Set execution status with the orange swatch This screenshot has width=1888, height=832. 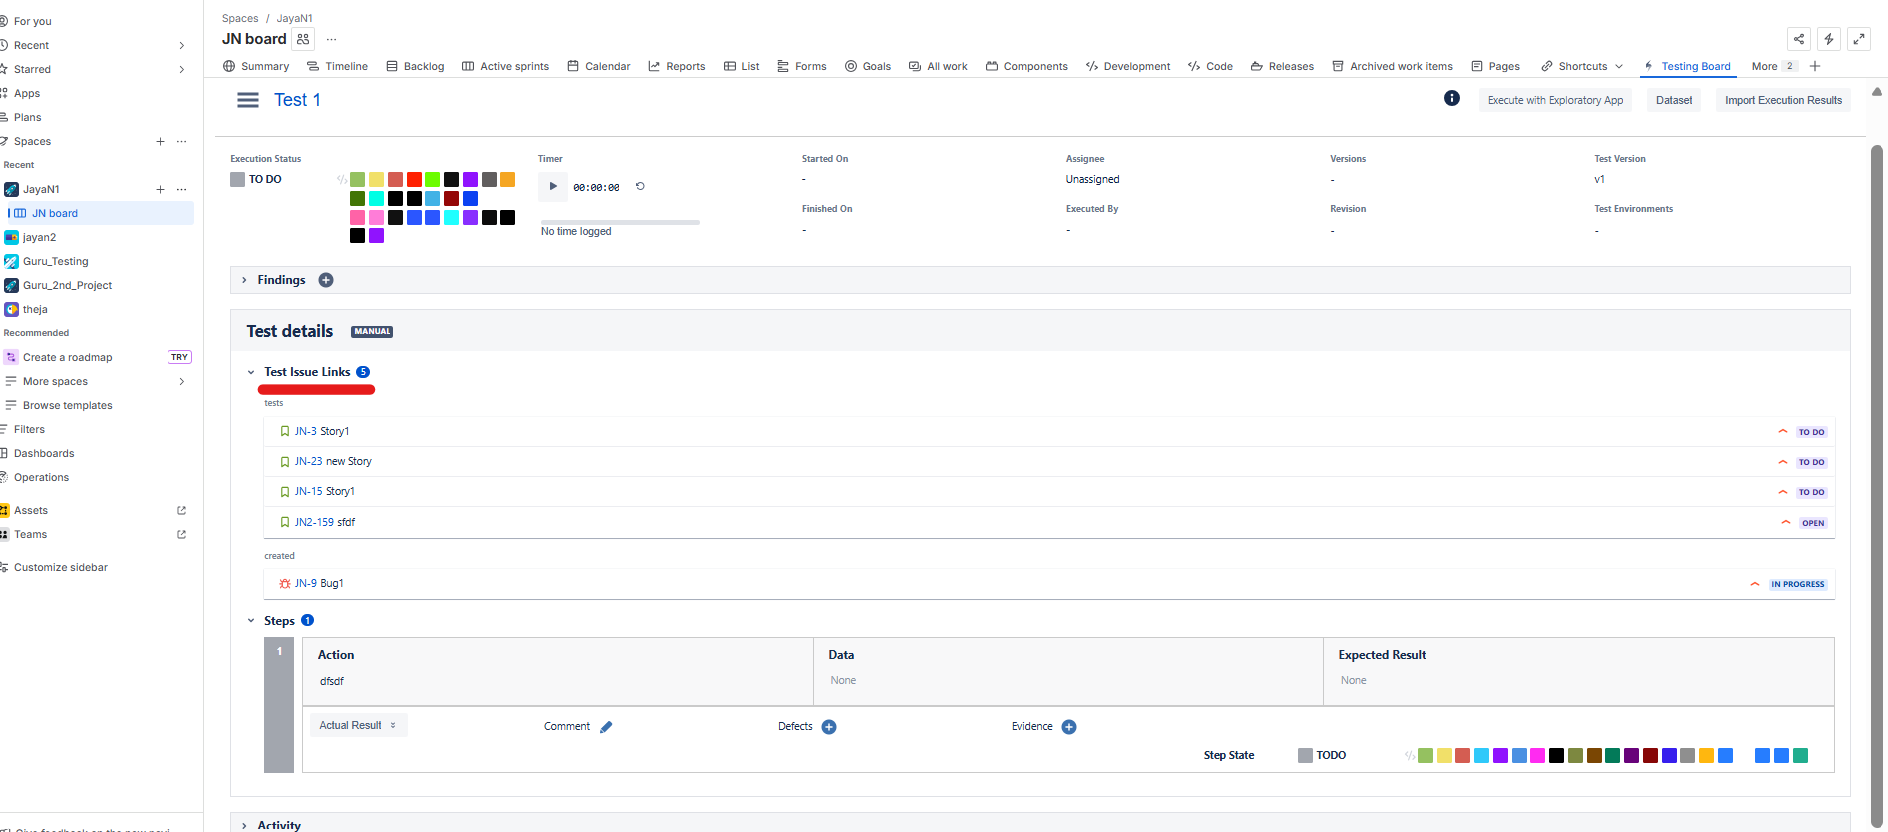click(x=507, y=180)
